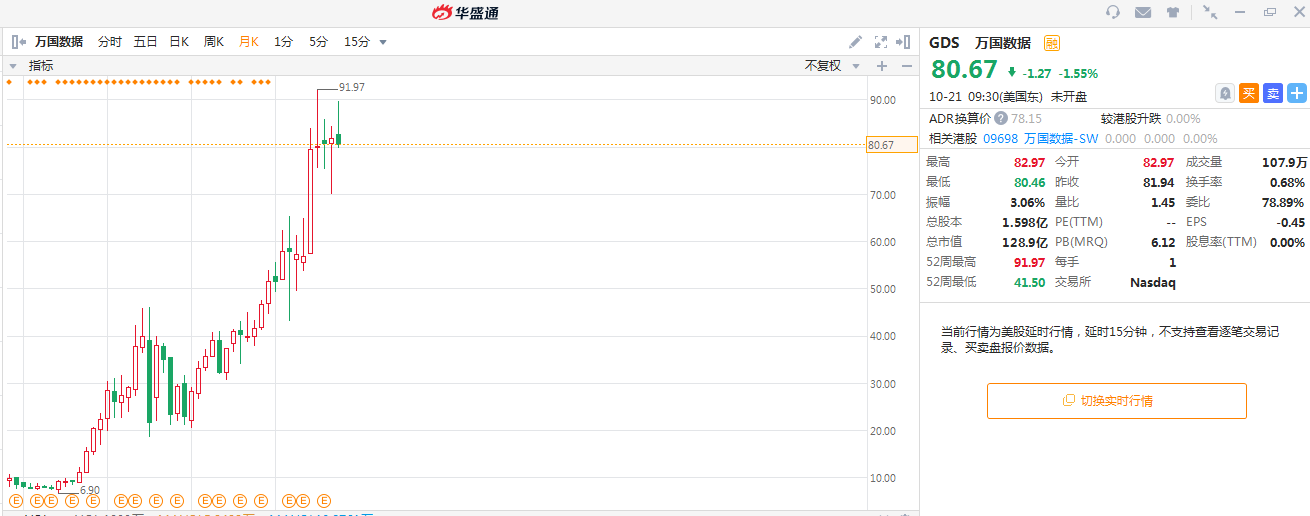Click the 52周最低 value 41.50
Screen dimensions: 1310x516
click(1030, 282)
